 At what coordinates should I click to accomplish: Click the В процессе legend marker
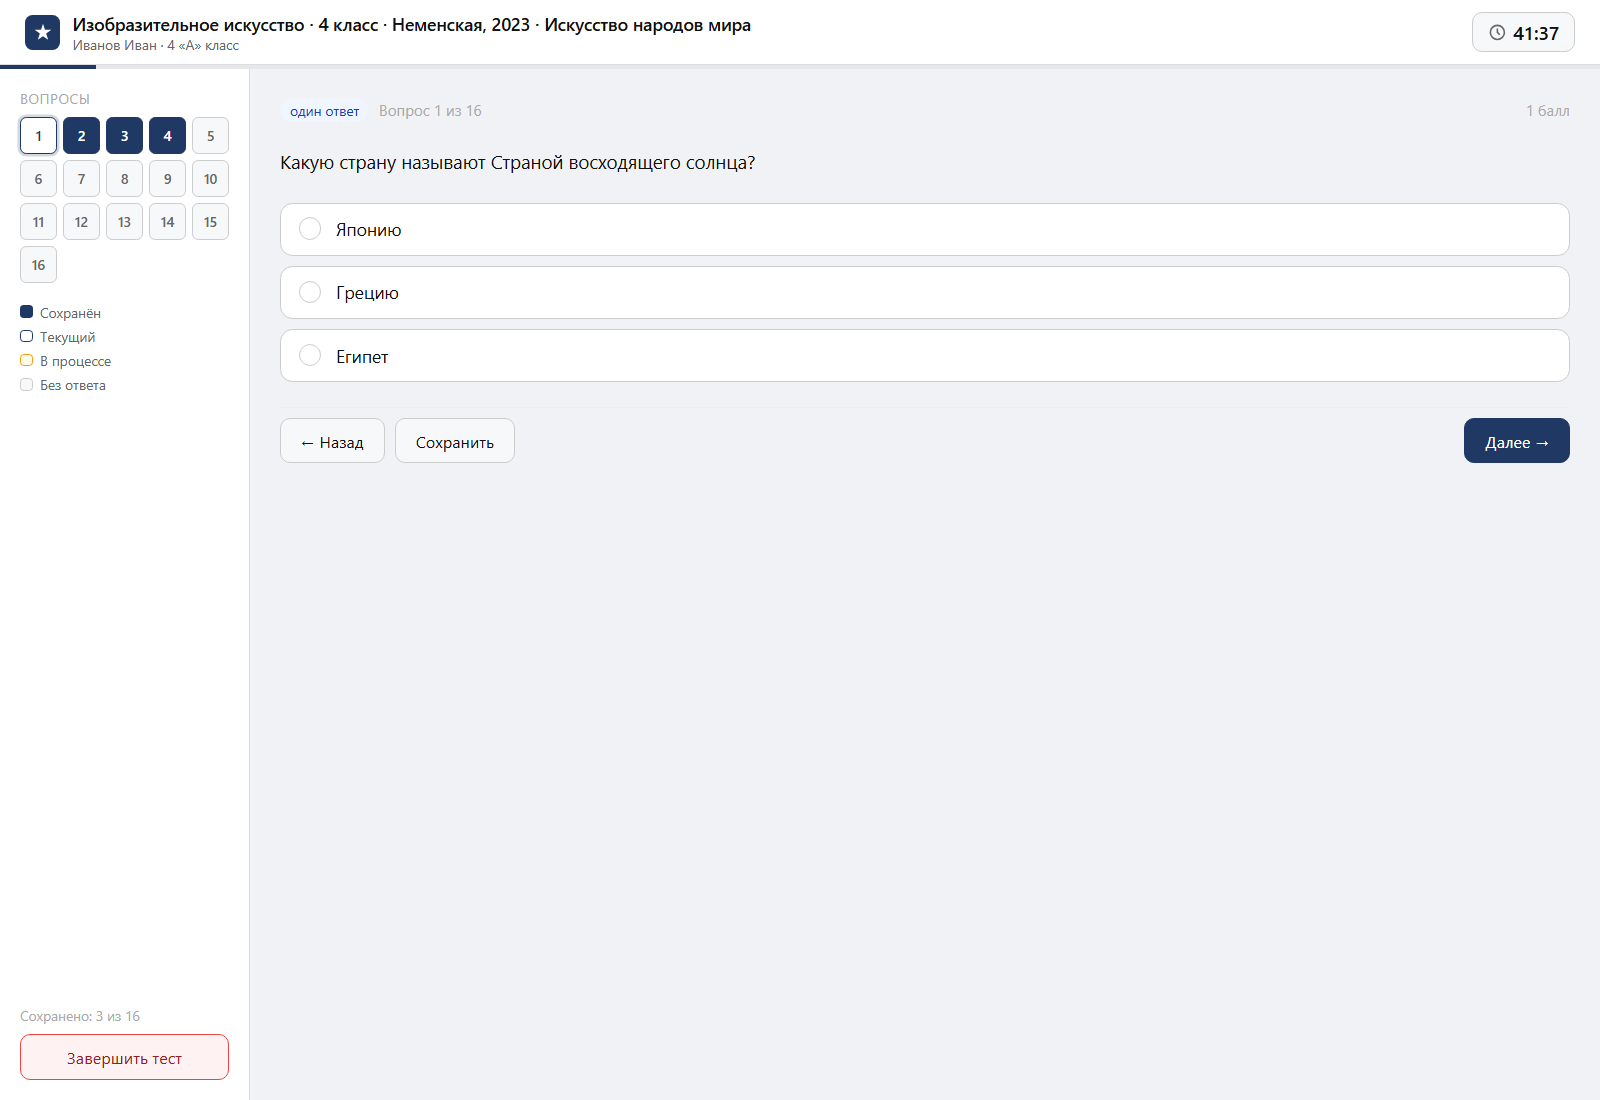(x=27, y=360)
